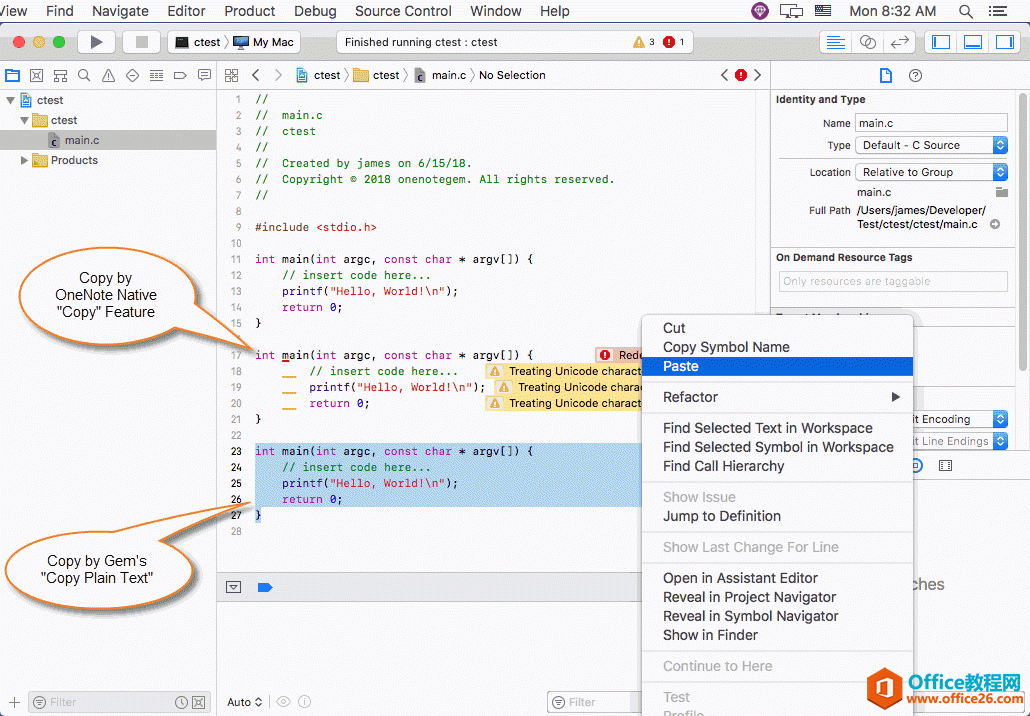Open the Find navigator magnifier icon
This screenshot has height=716, width=1030.
tap(84, 75)
